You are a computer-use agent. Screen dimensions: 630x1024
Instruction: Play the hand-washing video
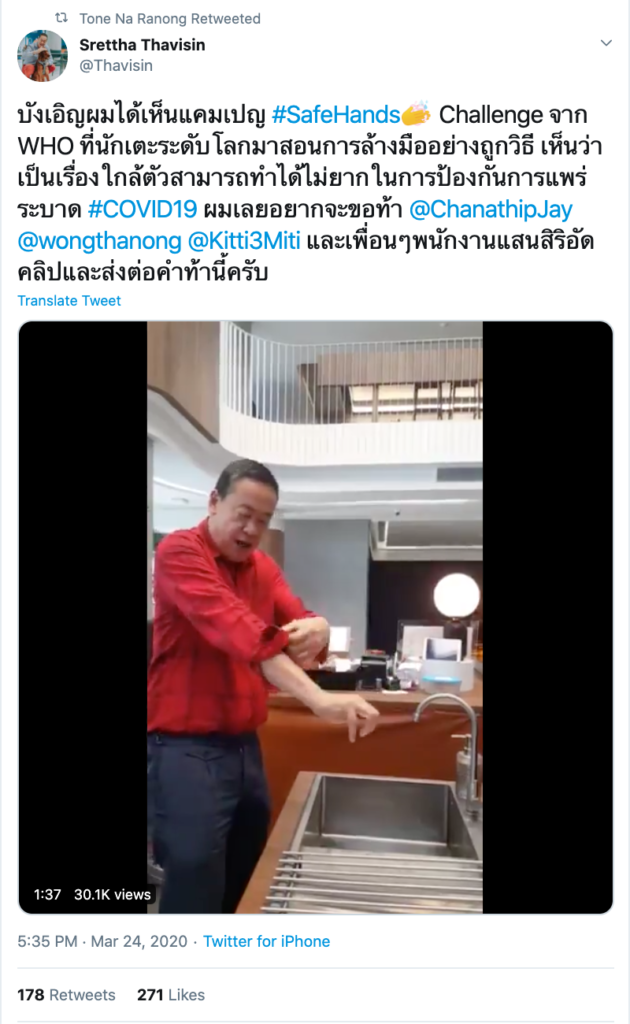[x=315, y=617]
